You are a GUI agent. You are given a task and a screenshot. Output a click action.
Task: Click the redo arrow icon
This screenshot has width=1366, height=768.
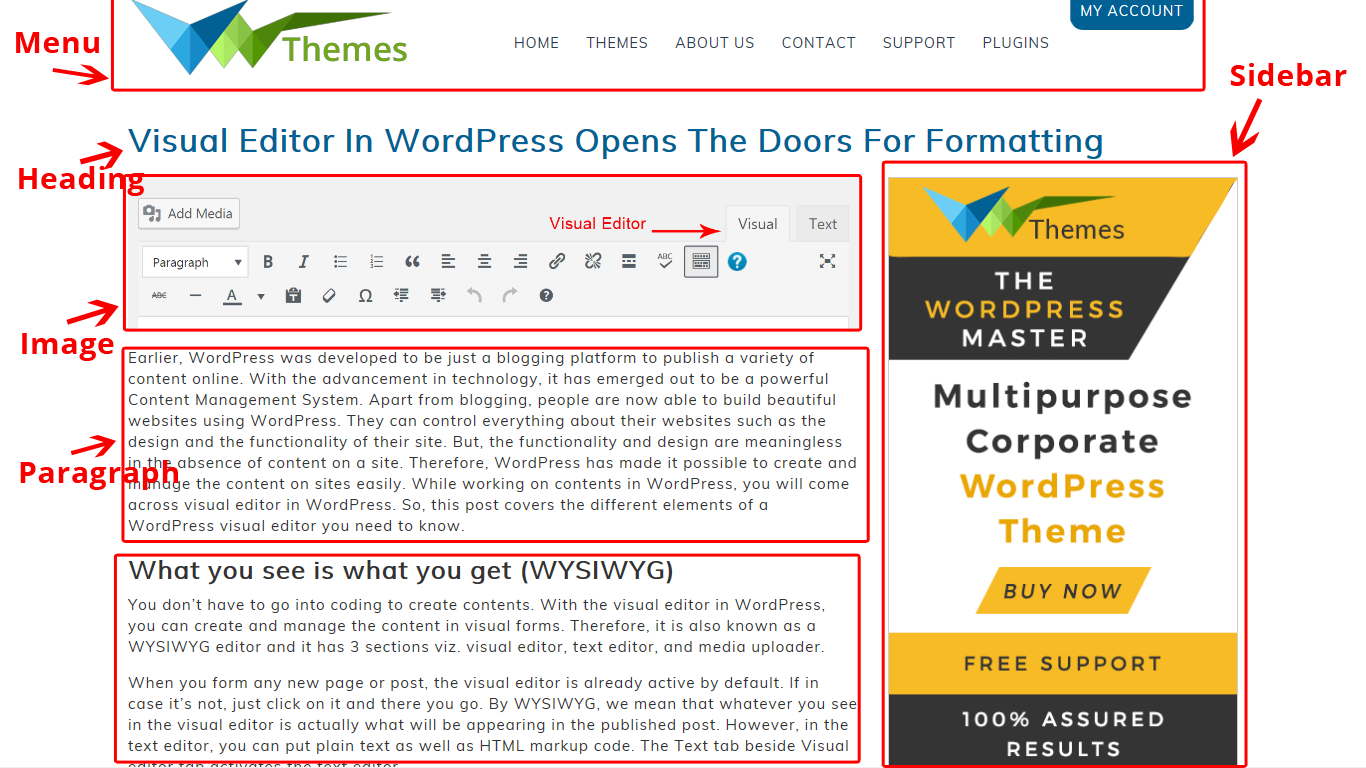coord(510,295)
